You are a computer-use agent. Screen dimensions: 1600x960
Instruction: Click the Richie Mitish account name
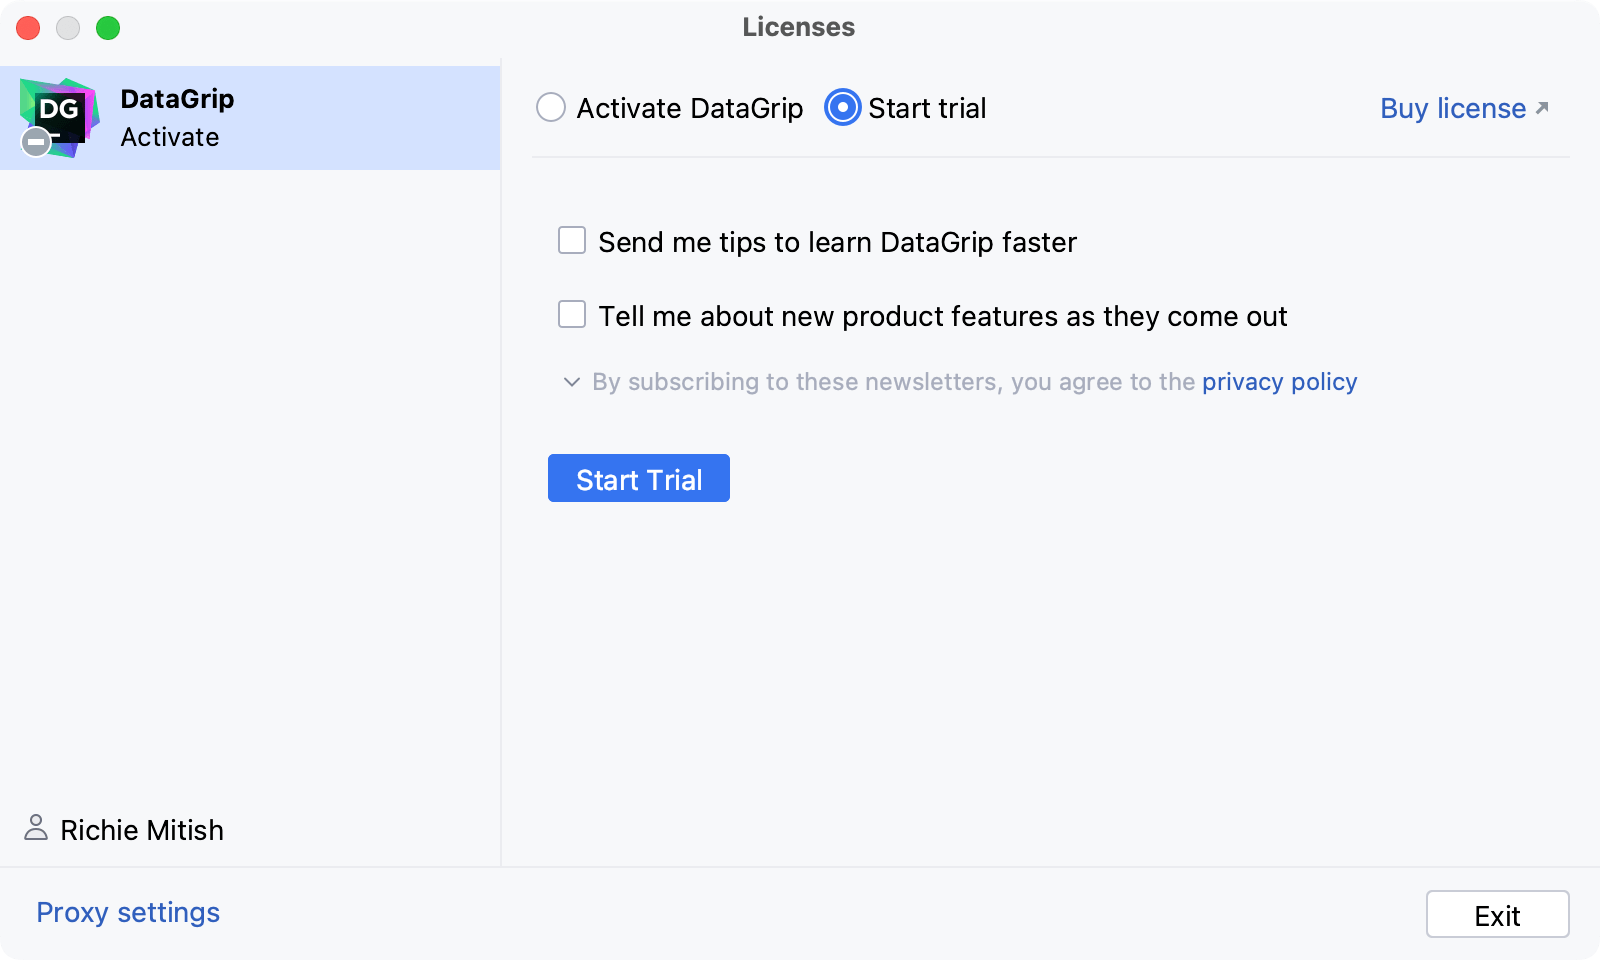142,830
